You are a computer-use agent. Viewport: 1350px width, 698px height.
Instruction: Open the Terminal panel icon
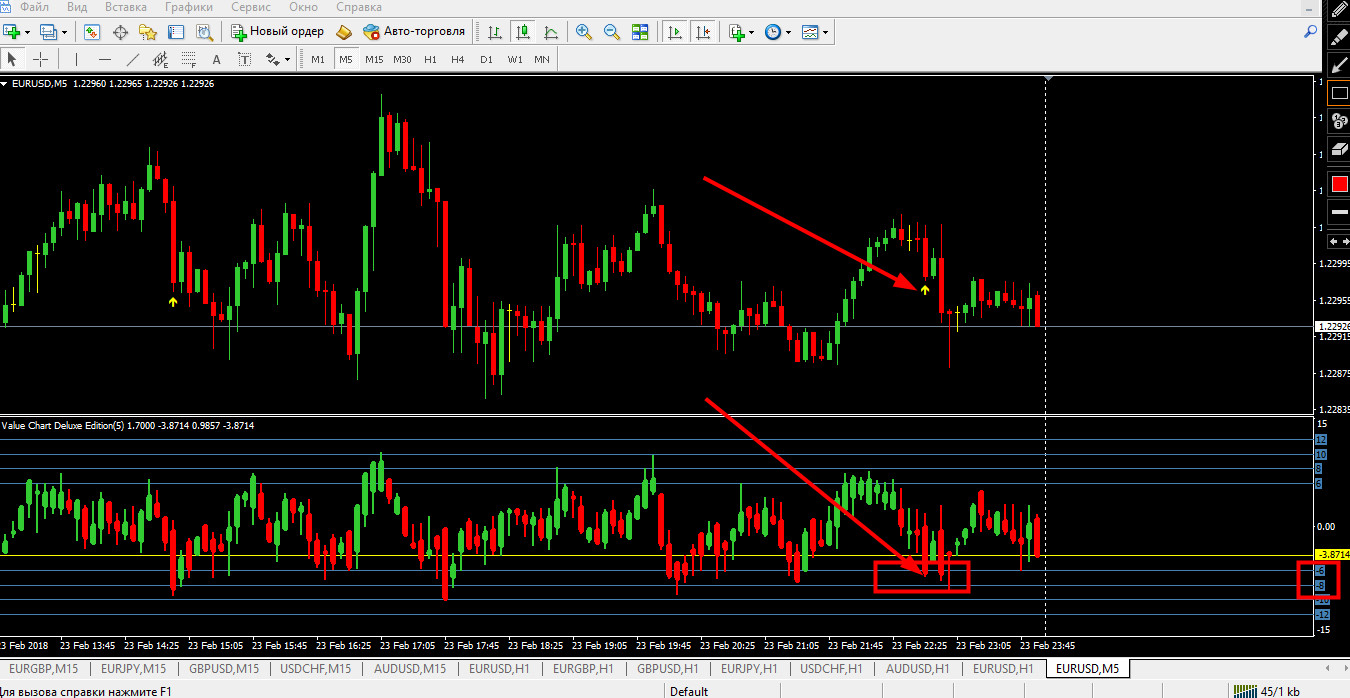coord(176,32)
